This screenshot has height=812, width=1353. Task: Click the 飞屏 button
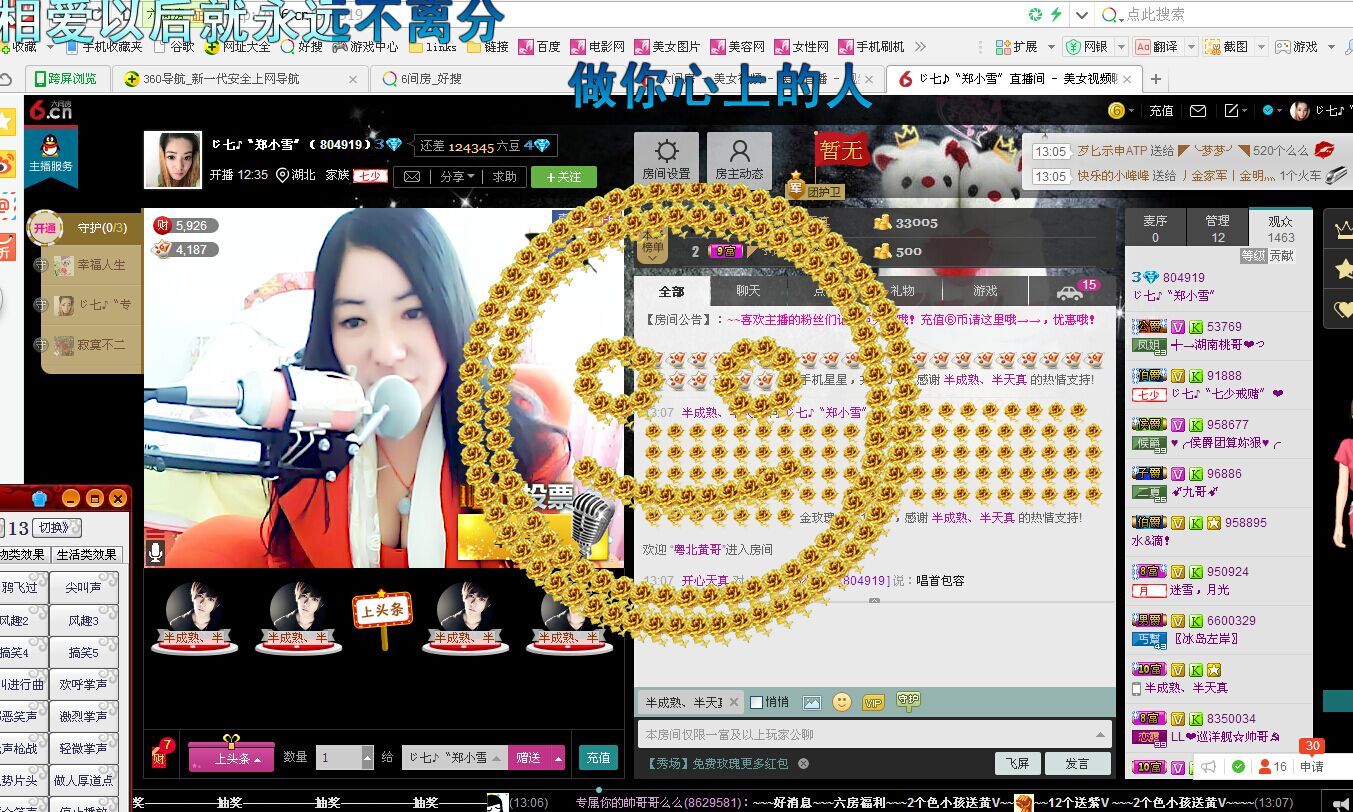1017,763
